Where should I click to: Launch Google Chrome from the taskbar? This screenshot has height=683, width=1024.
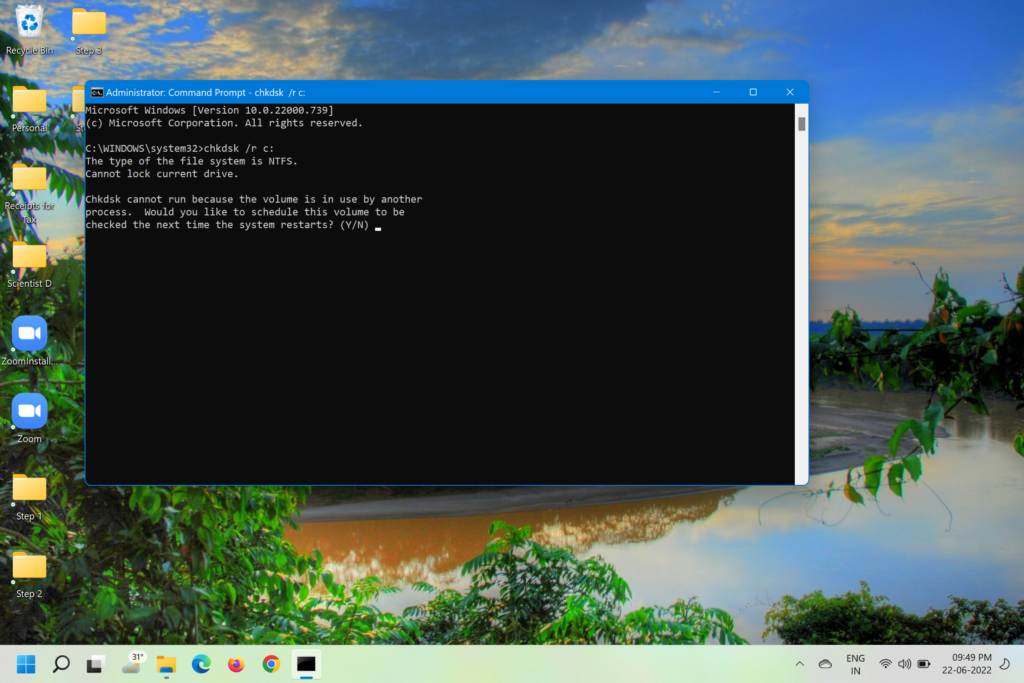click(x=271, y=663)
